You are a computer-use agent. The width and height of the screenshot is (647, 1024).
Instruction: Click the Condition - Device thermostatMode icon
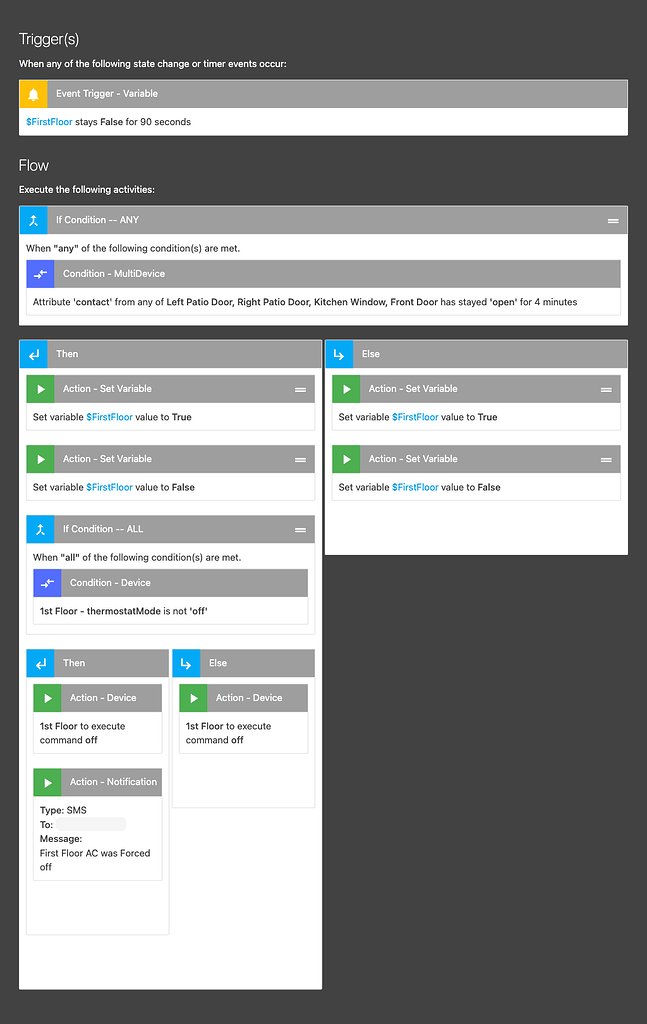point(47,582)
